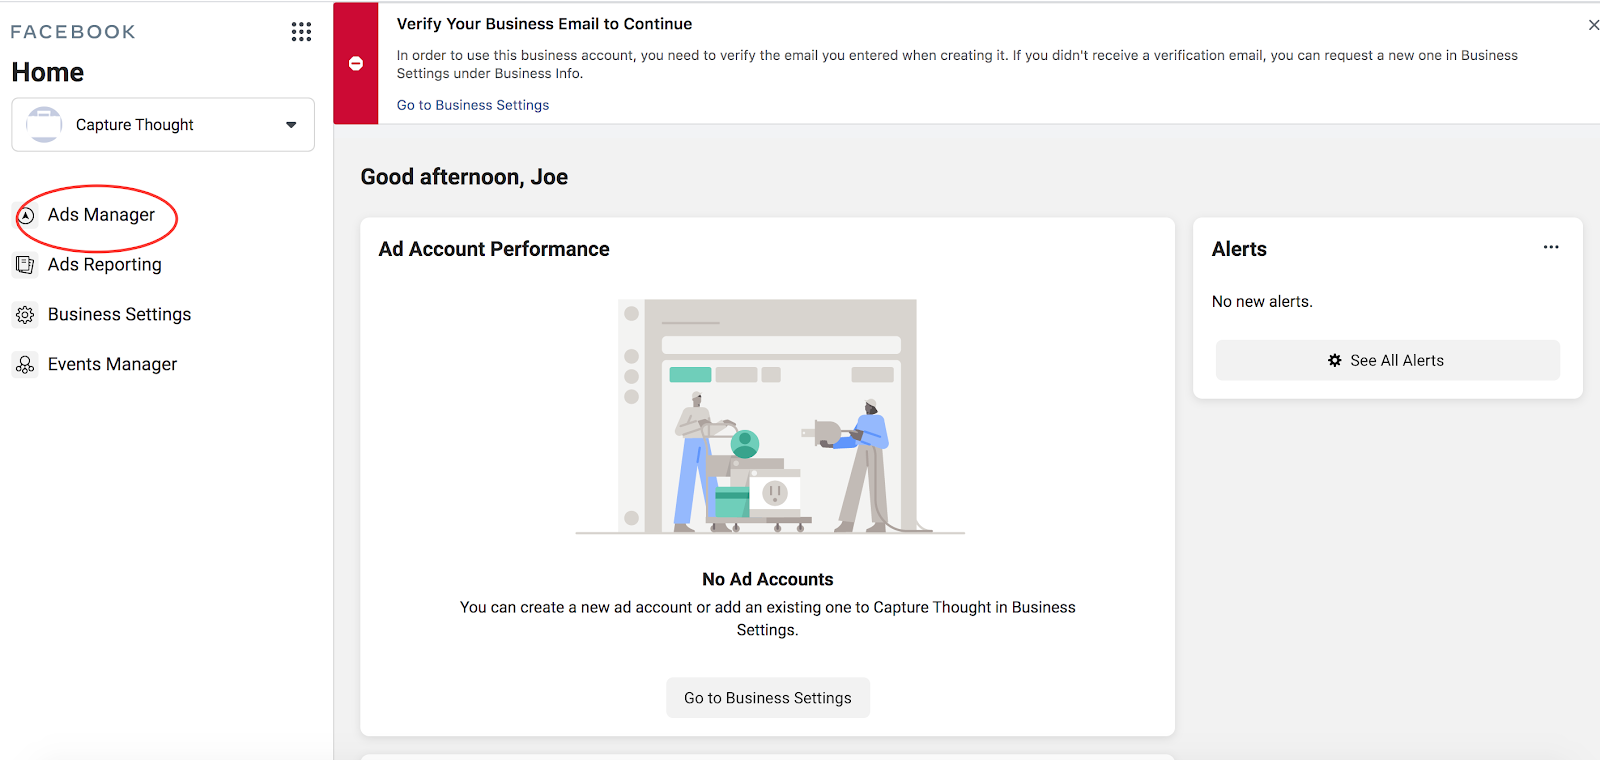Click the See All Alerts button
Viewport: 1600px width, 760px height.
click(1388, 360)
